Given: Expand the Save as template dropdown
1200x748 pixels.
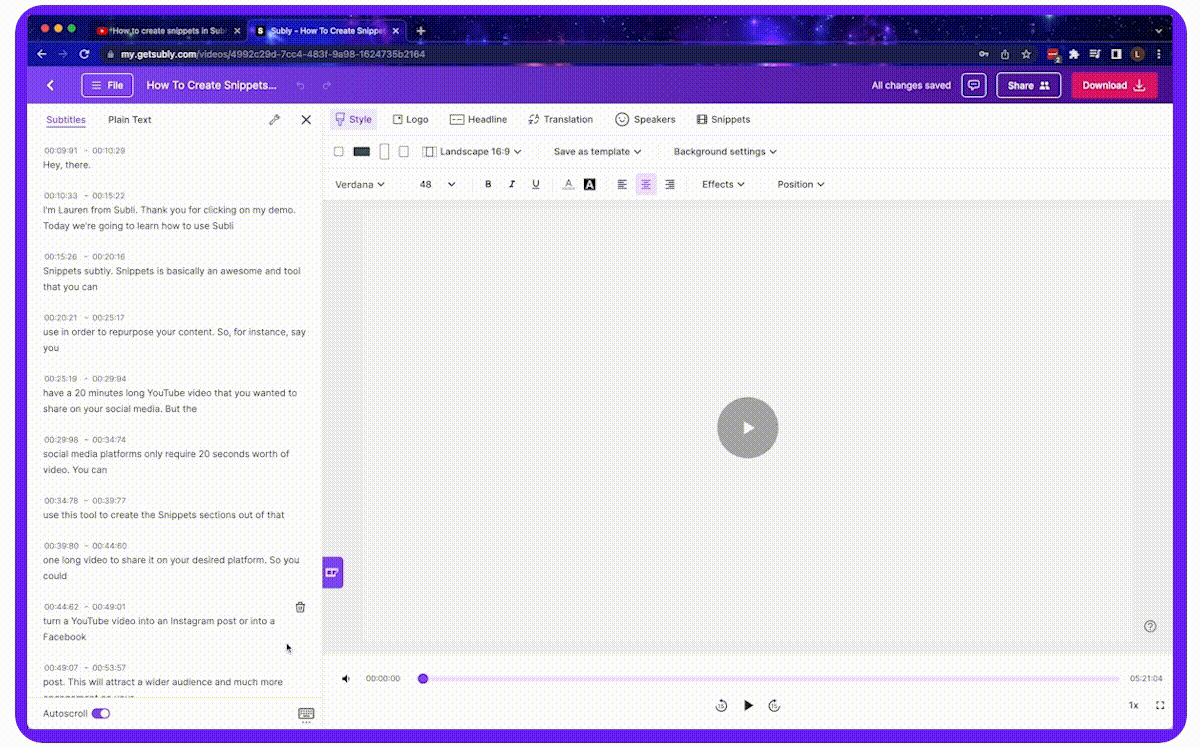Looking at the screenshot, I should click(597, 152).
